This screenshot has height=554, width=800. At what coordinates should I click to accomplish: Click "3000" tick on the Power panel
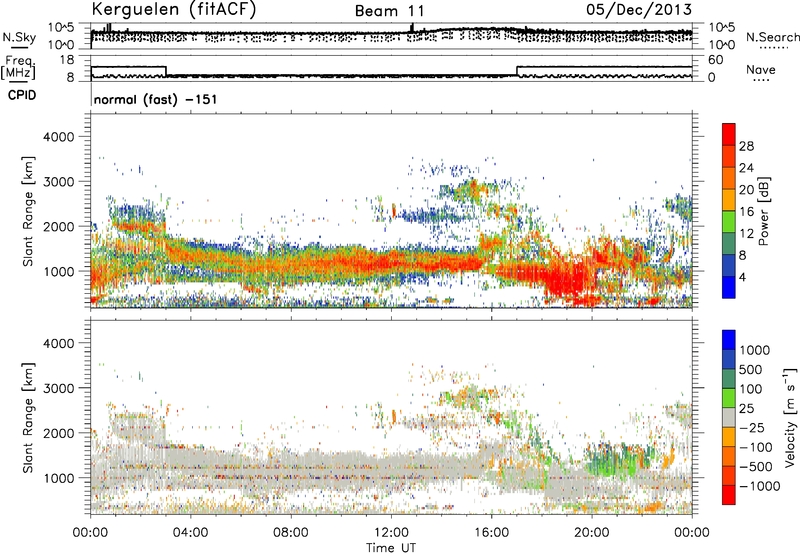(58, 182)
